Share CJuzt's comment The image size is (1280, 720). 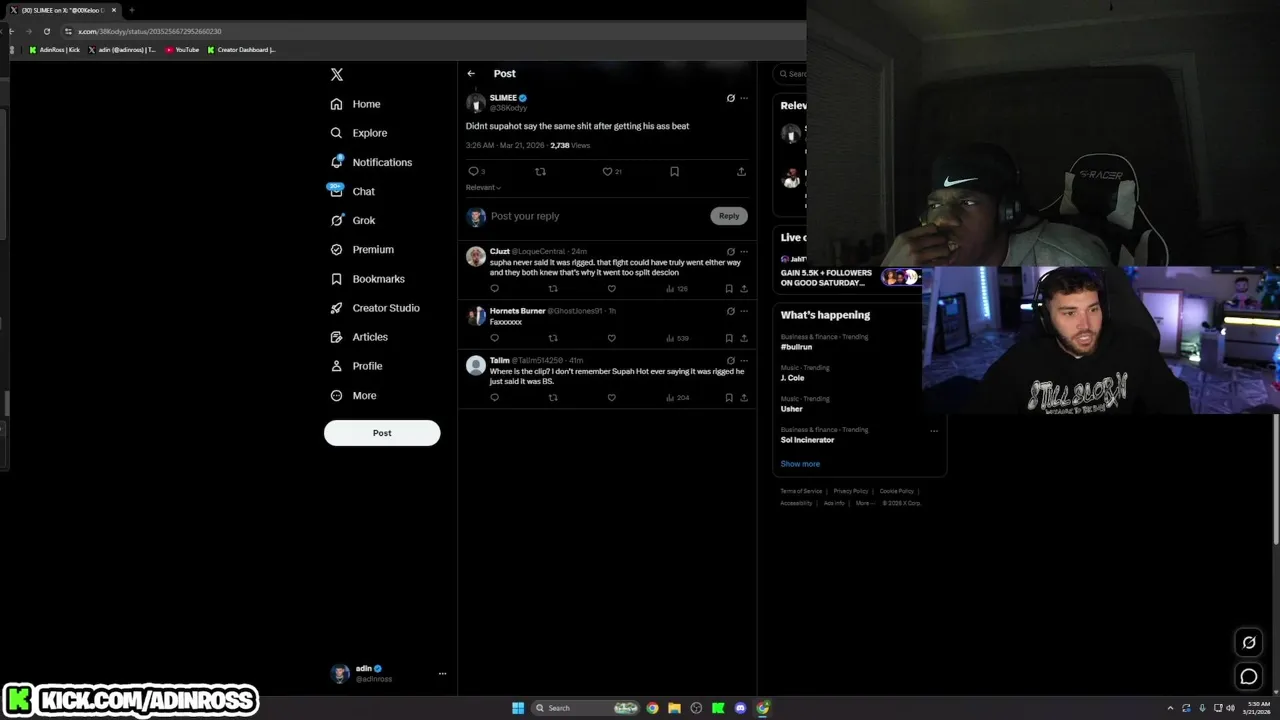[x=744, y=288]
